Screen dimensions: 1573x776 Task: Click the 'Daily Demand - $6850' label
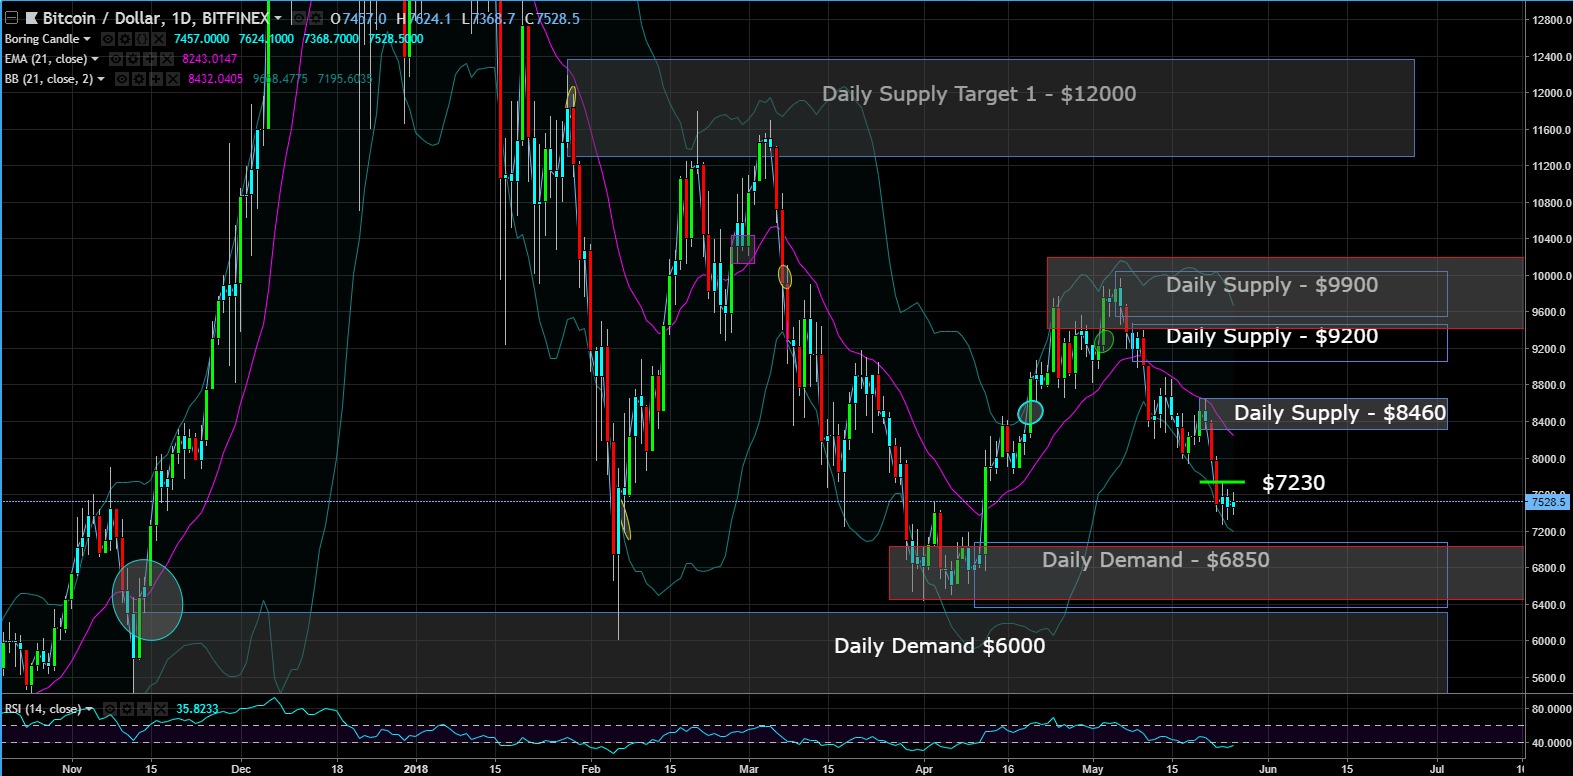pos(1156,560)
